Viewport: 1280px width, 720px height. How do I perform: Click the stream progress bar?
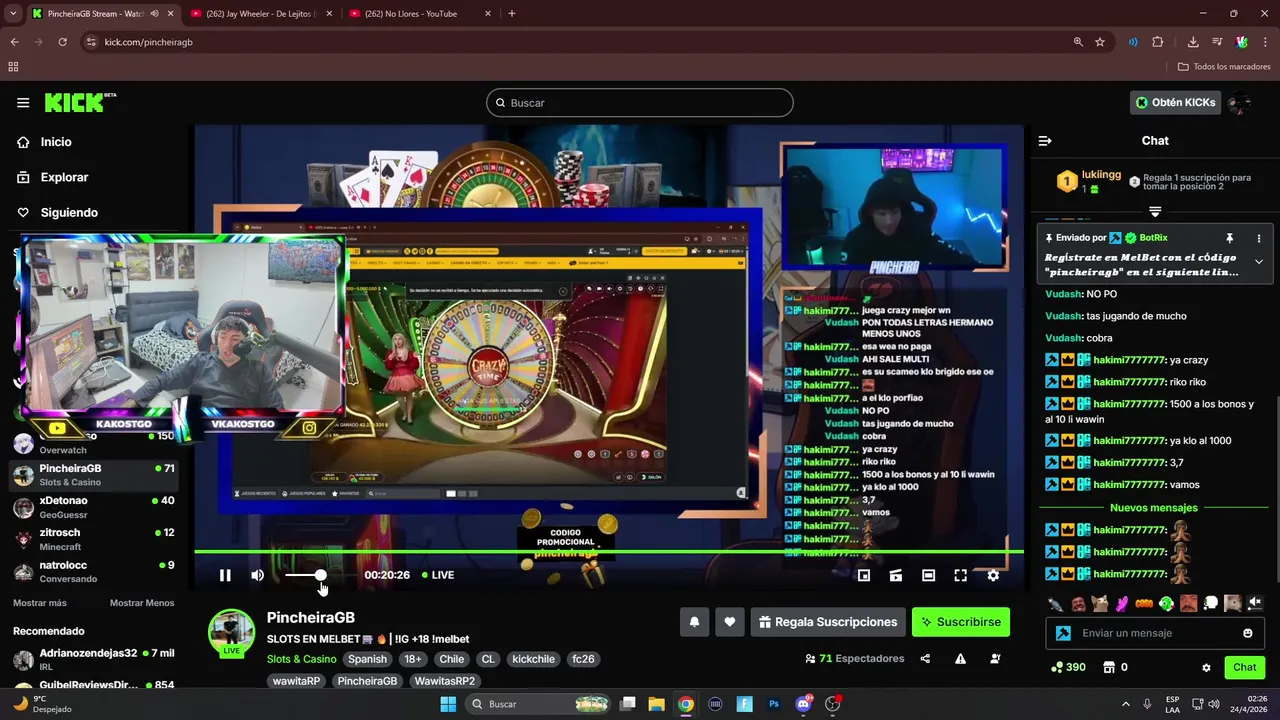pos(609,552)
